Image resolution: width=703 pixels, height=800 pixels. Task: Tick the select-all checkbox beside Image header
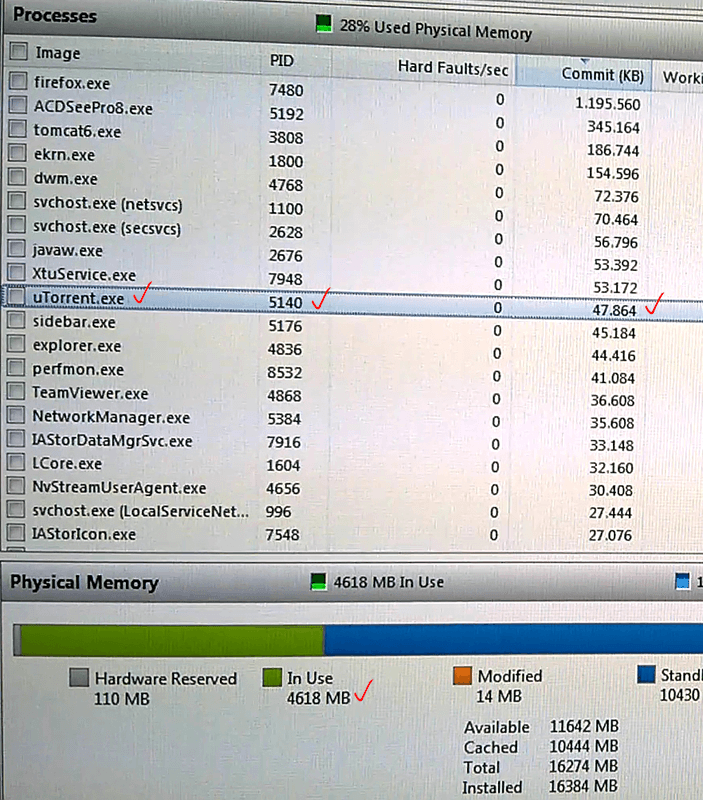(19, 51)
